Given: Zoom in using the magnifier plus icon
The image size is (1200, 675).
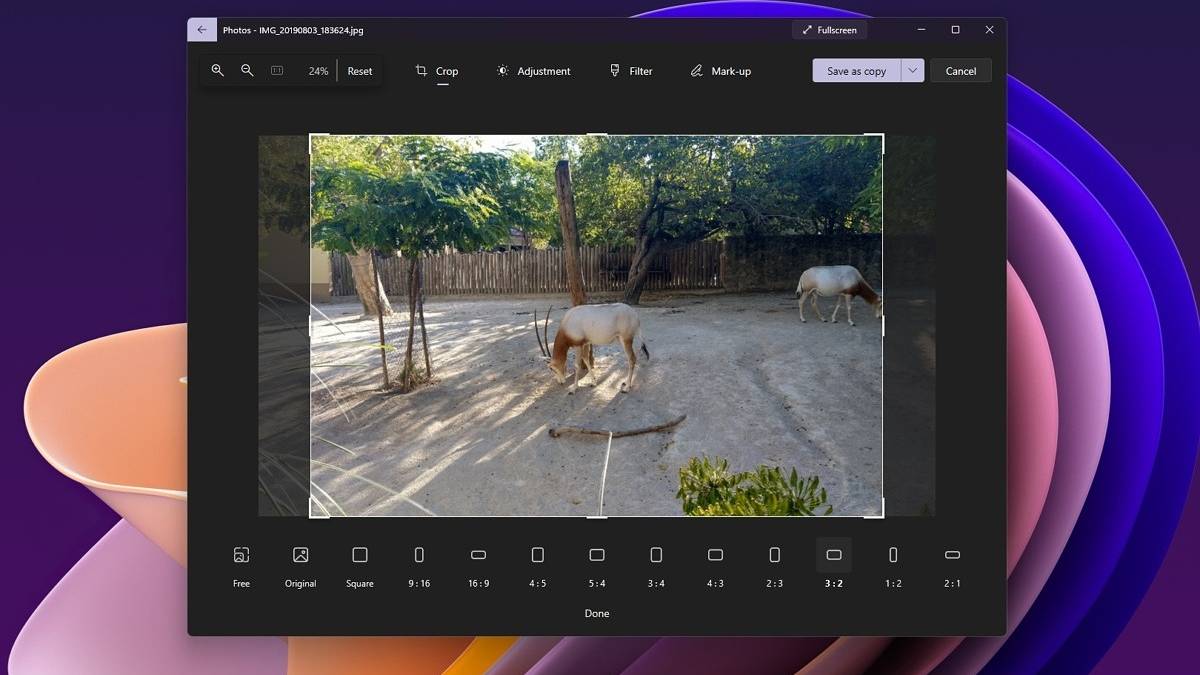Looking at the screenshot, I should tap(217, 71).
